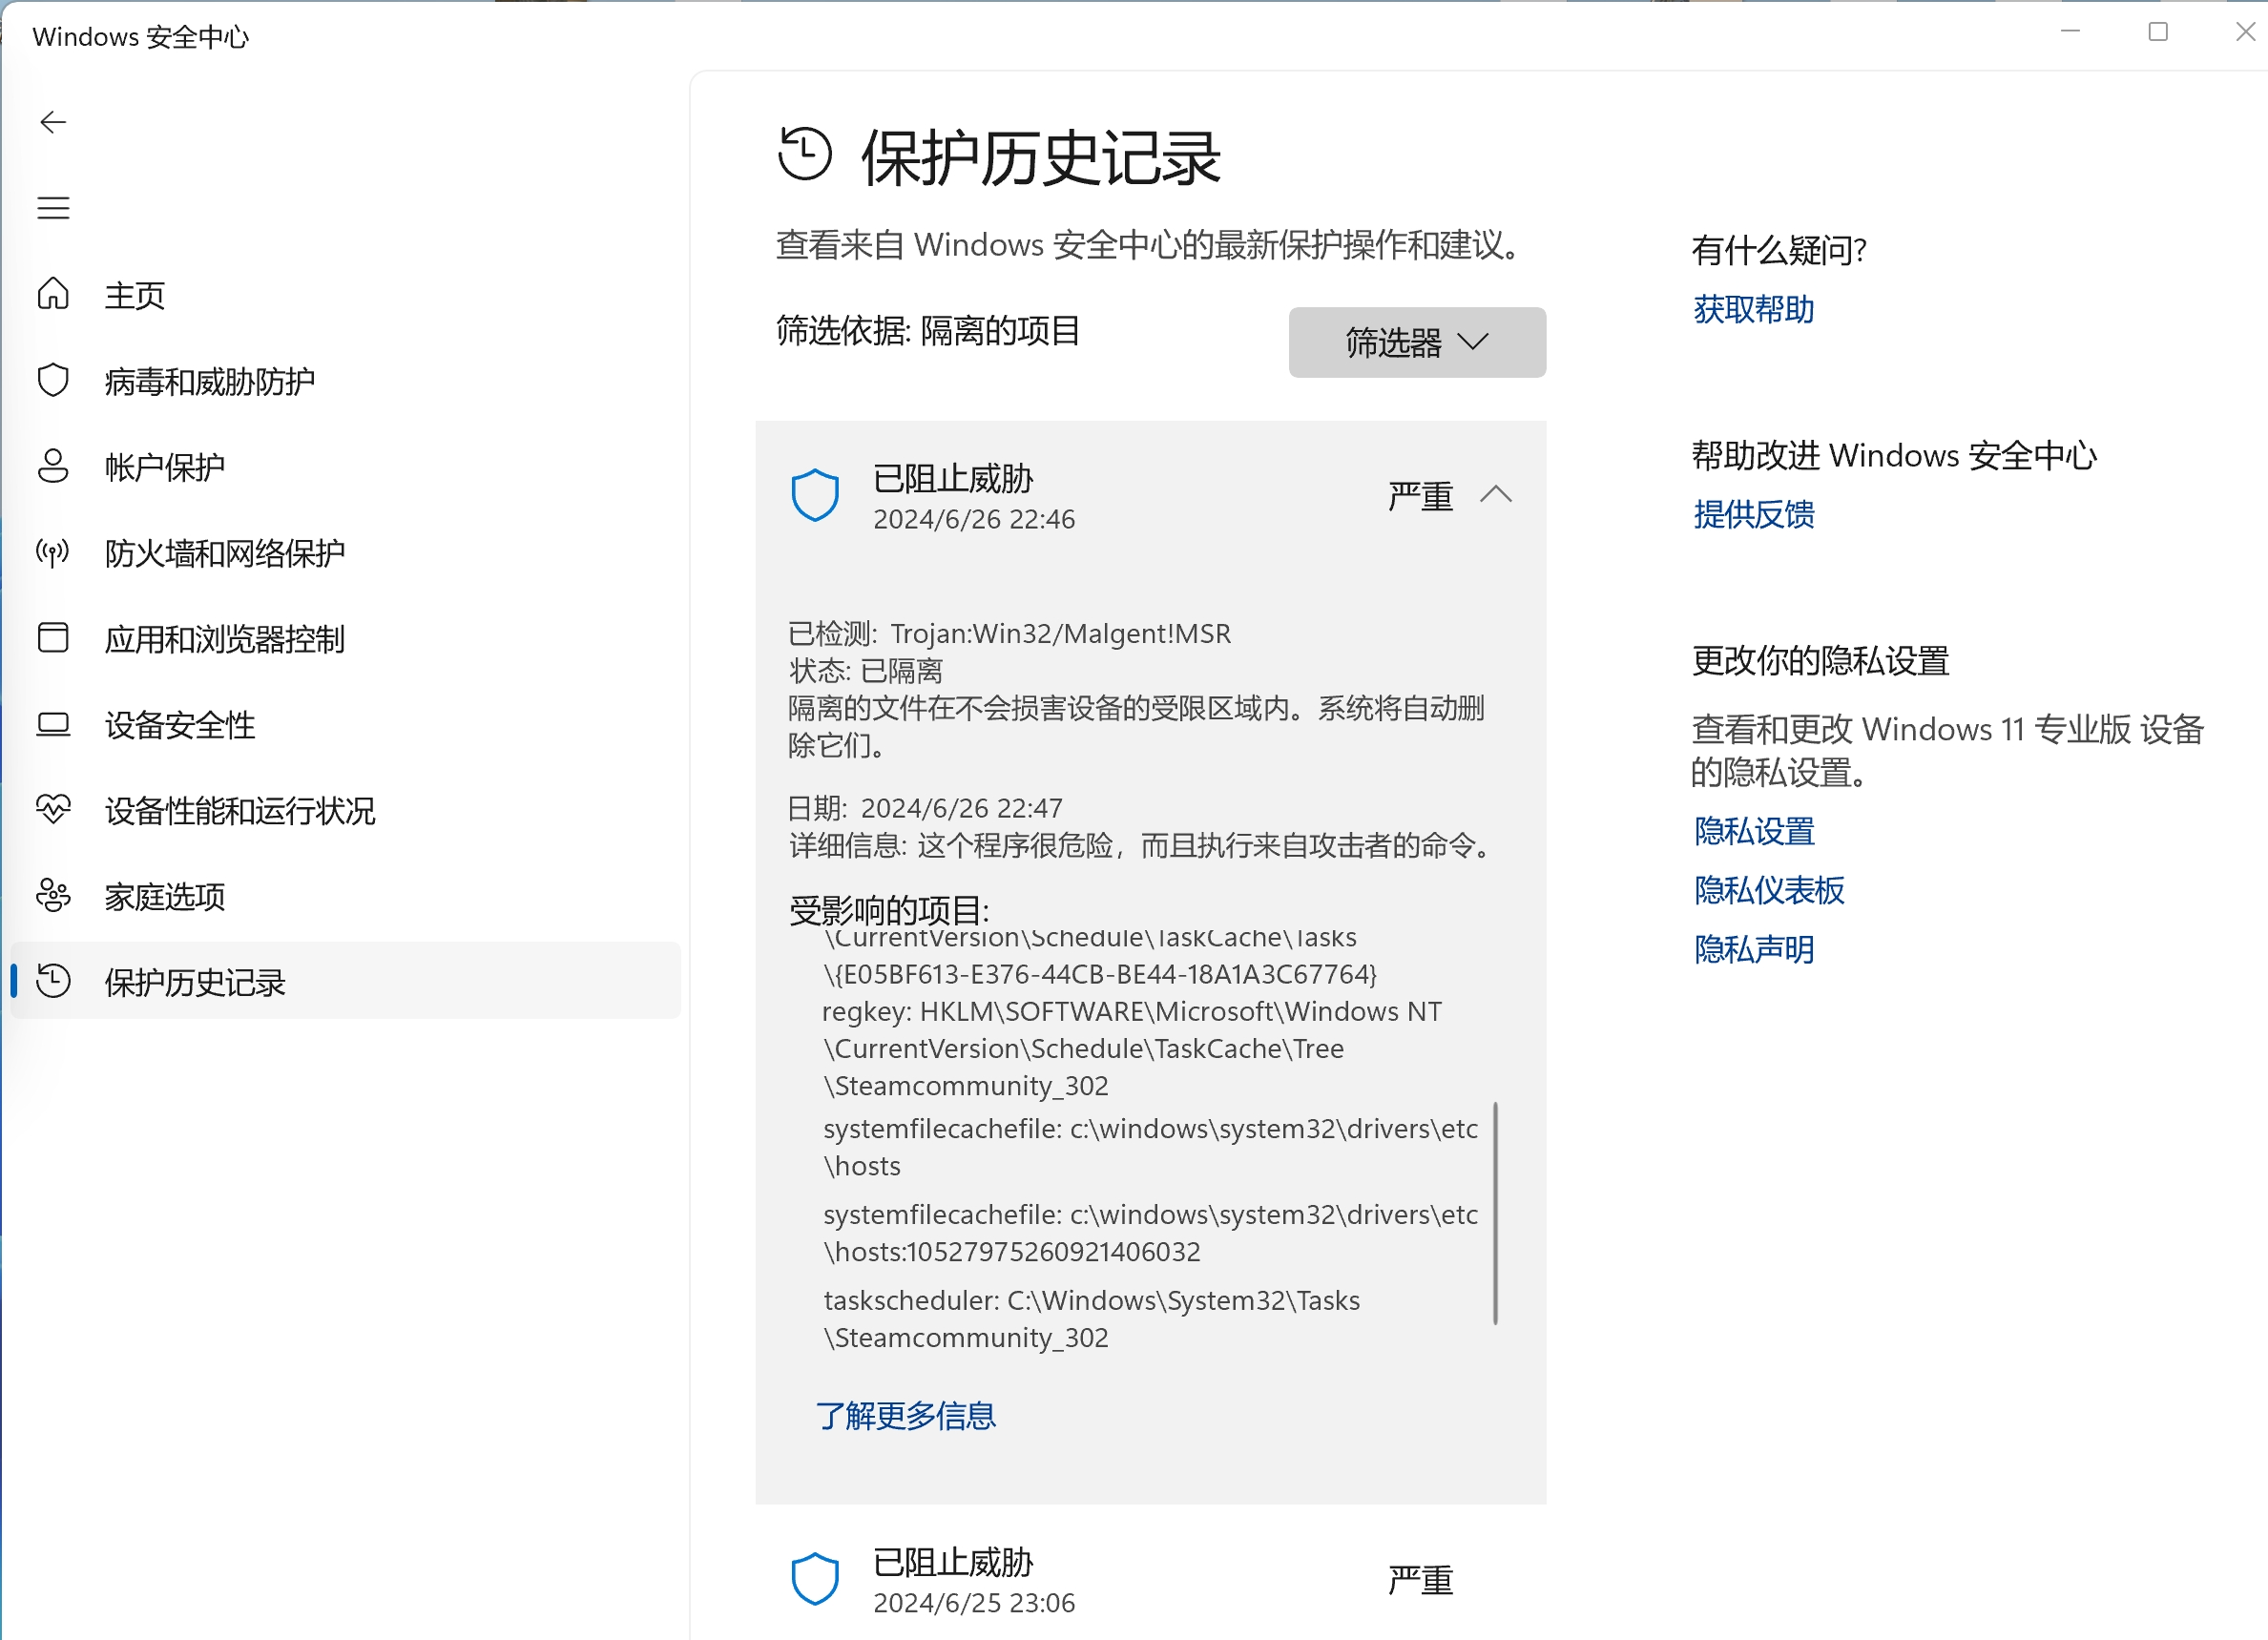The image size is (2268, 1640).
Task: Open the 筛选器 filter dropdown
Action: click(x=1417, y=342)
